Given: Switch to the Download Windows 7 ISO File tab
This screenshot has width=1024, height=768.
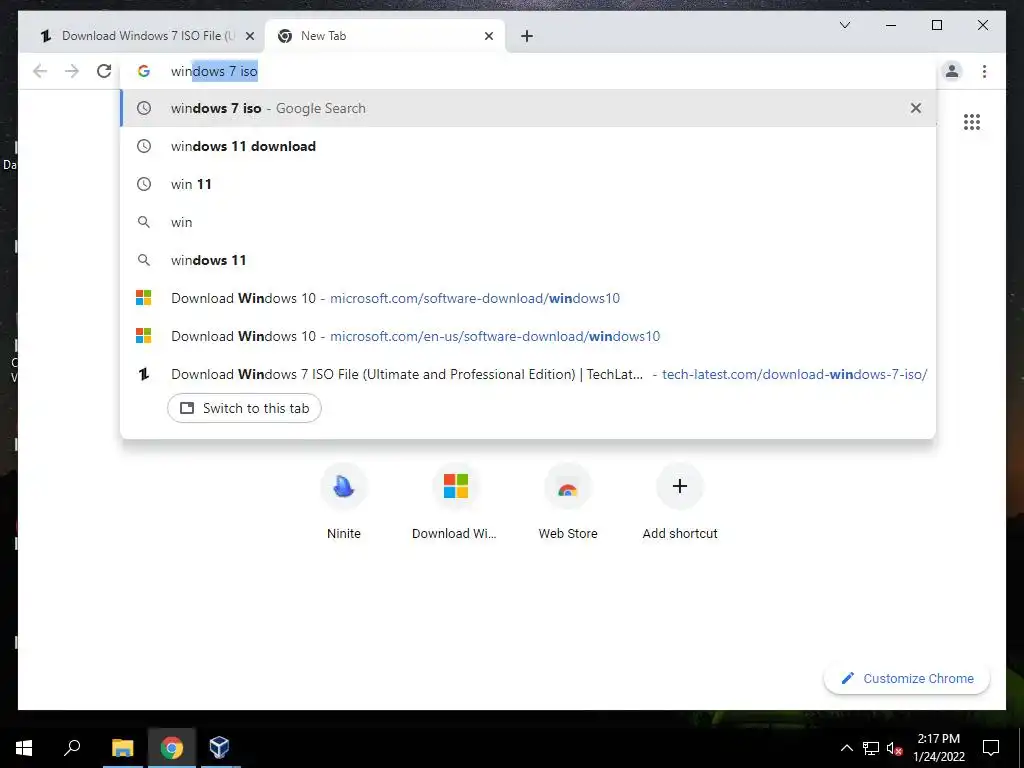Looking at the screenshot, I should pyautogui.click(x=142, y=36).
